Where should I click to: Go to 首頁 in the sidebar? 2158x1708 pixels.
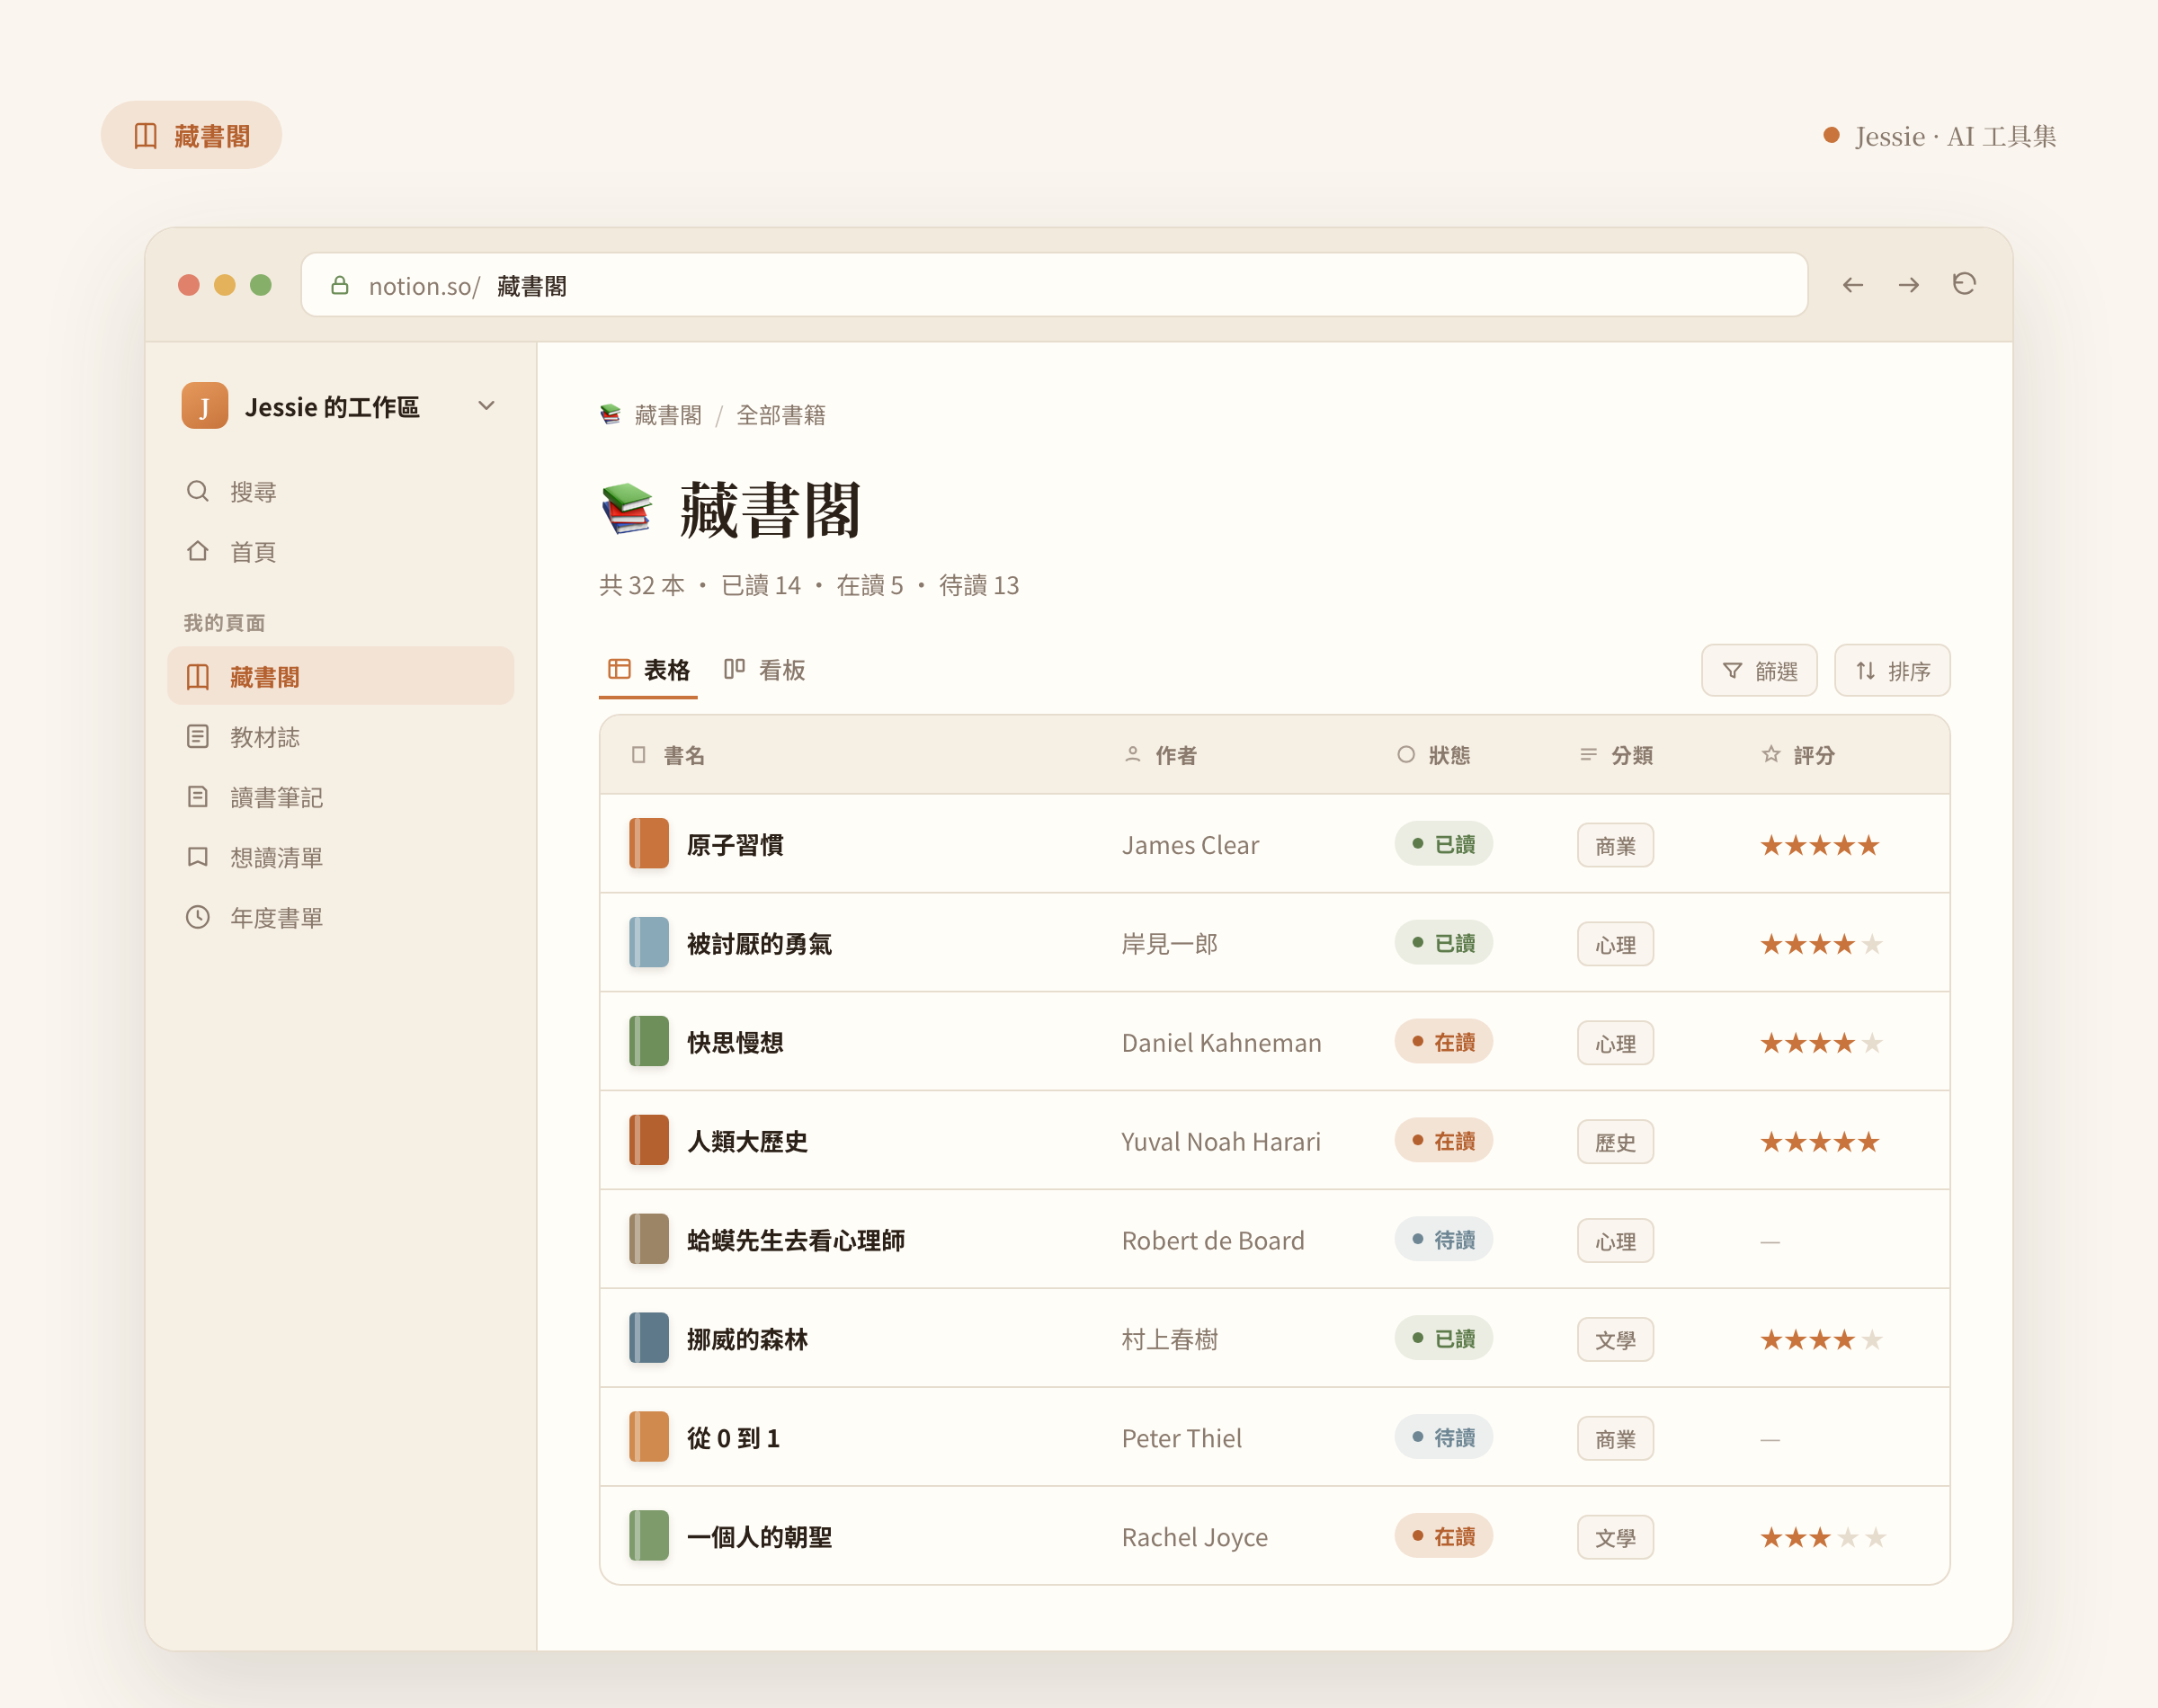click(341, 551)
